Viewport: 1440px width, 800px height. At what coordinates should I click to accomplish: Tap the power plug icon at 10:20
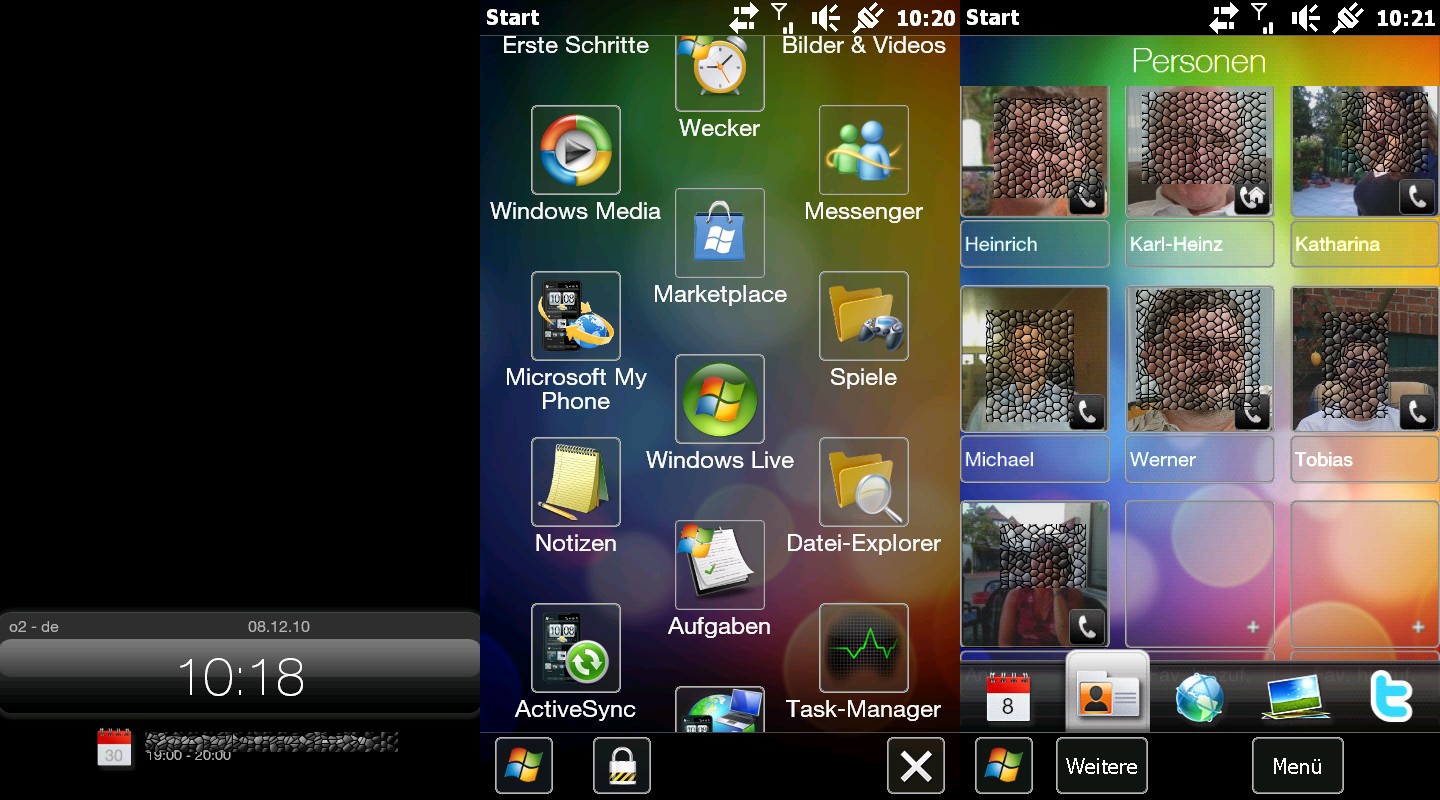point(867,17)
